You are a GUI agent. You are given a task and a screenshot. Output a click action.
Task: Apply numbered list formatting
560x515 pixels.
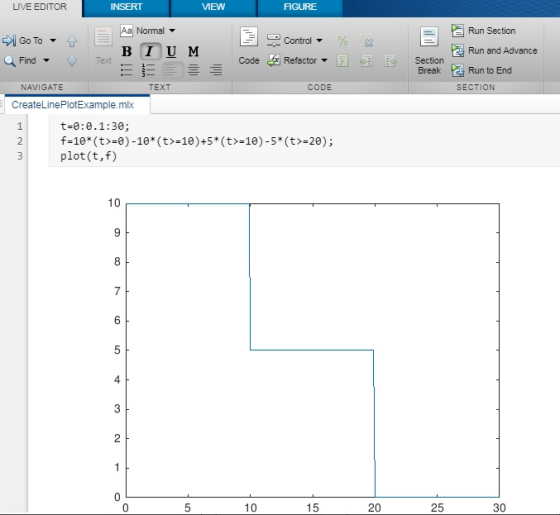click(x=148, y=70)
